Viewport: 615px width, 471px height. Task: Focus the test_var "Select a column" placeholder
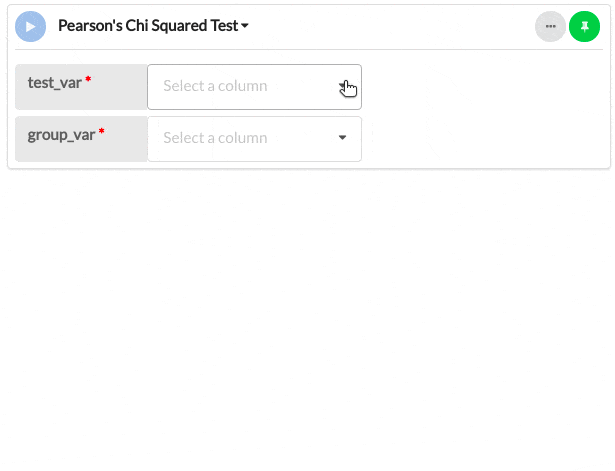(215, 87)
